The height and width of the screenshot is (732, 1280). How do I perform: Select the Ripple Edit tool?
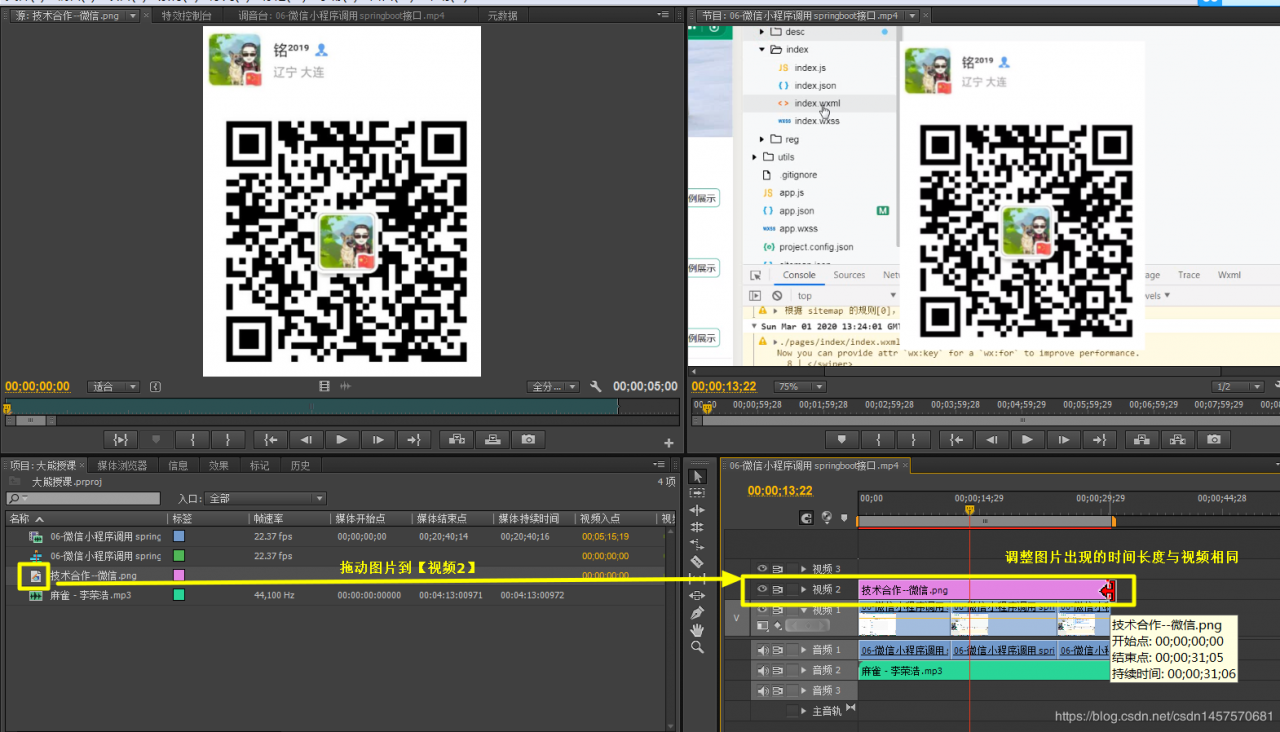tap(698, 510)
